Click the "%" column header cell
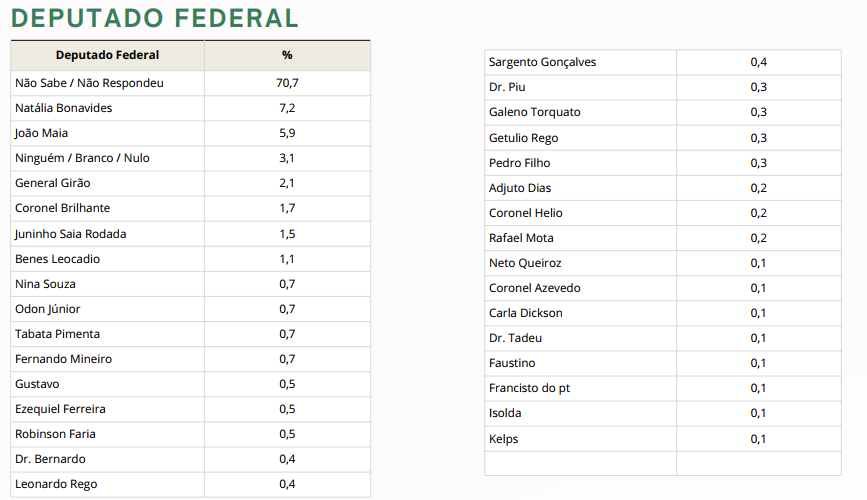Image resolution: width=867 pixels, height=500 pixels. [287, 55]
